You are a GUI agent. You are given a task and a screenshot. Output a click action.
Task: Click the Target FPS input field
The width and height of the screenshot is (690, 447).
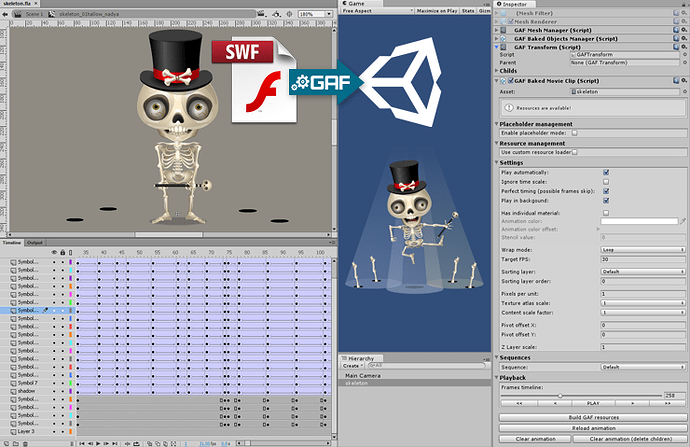coord(643,259)
